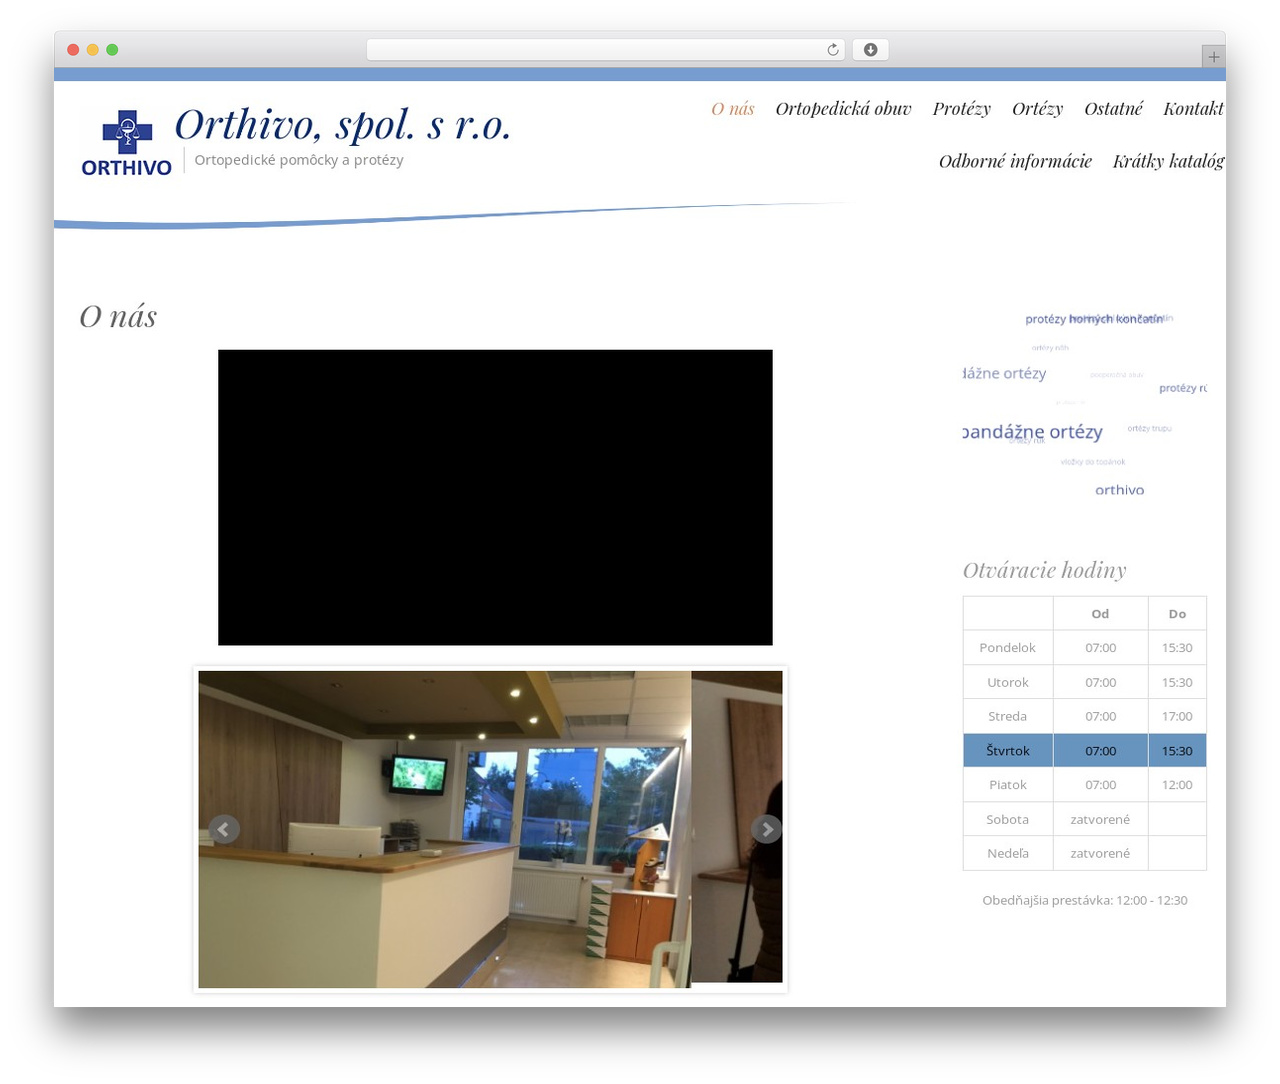
Task: Click the Orthivo logo image
Action: [127, 143]
